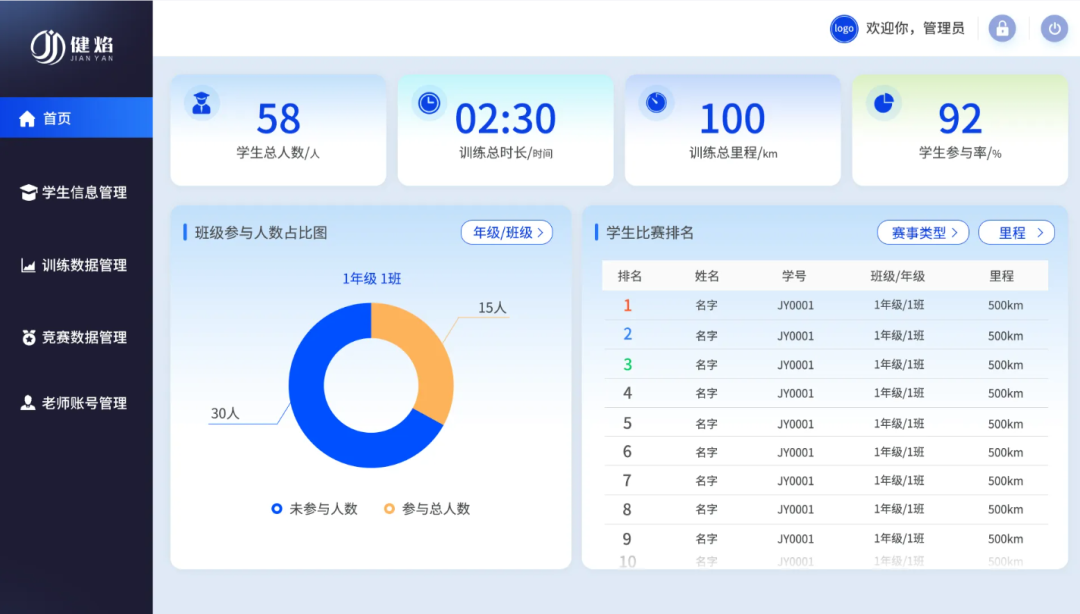Click the 里程 column header

click(x=1001, y=276)
